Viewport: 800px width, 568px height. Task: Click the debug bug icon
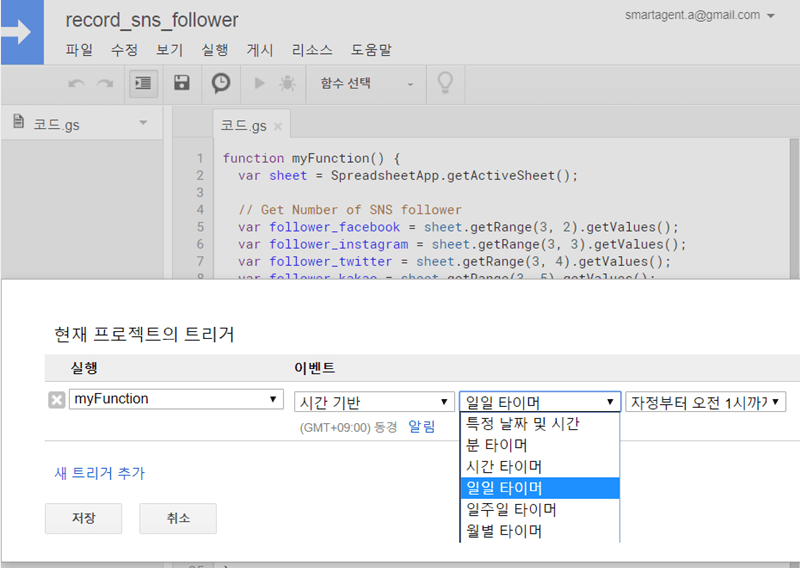click(287, 84)
